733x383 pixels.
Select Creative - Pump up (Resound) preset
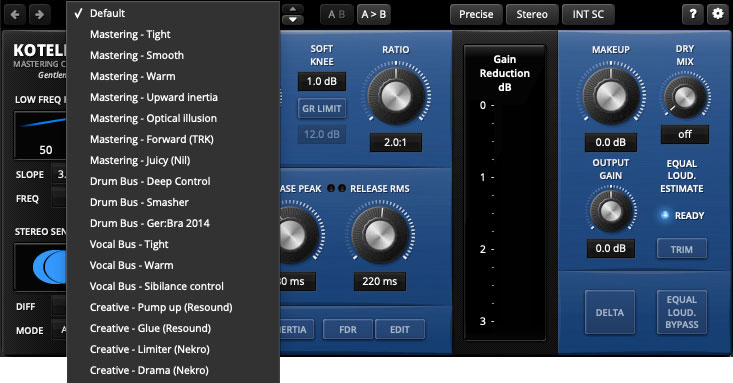tap(173, 307)
